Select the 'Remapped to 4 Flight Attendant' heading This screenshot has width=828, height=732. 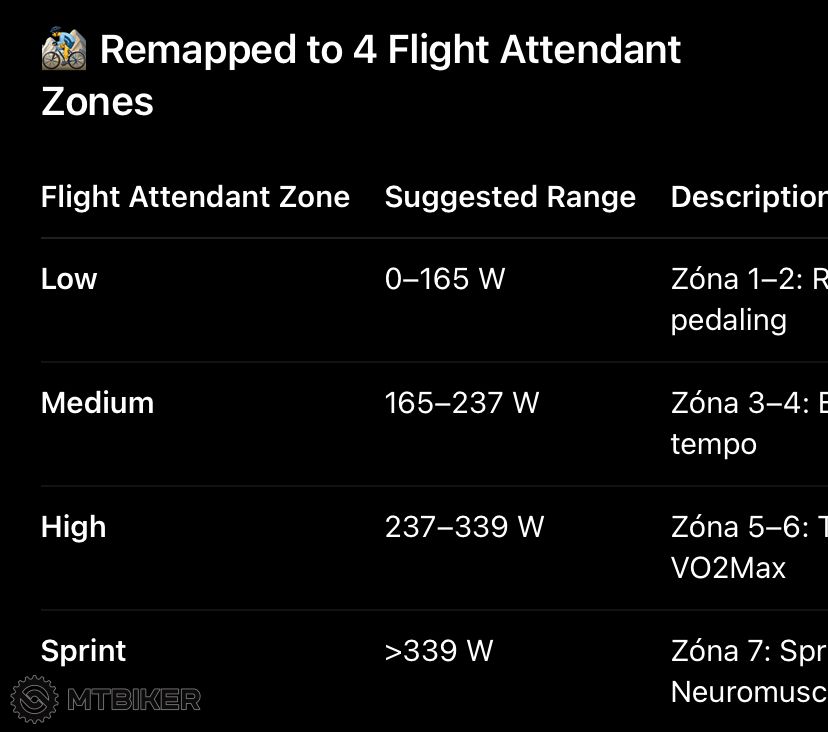[390, 49]
